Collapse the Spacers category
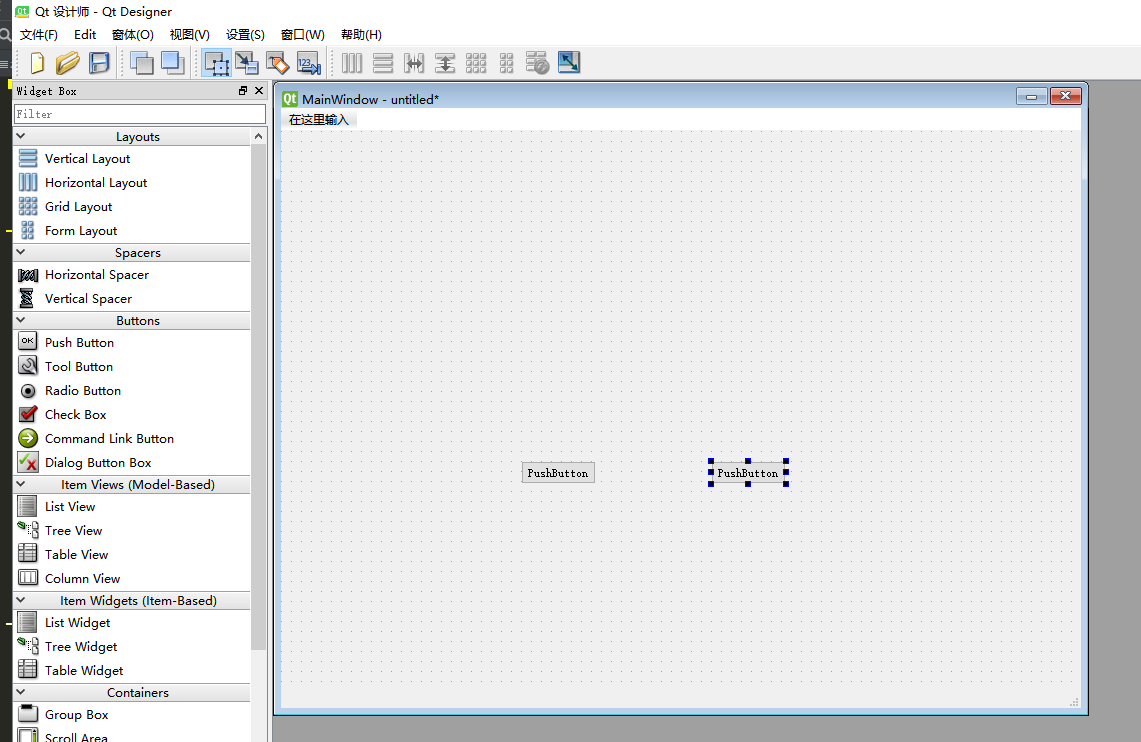 pos(21,252)
